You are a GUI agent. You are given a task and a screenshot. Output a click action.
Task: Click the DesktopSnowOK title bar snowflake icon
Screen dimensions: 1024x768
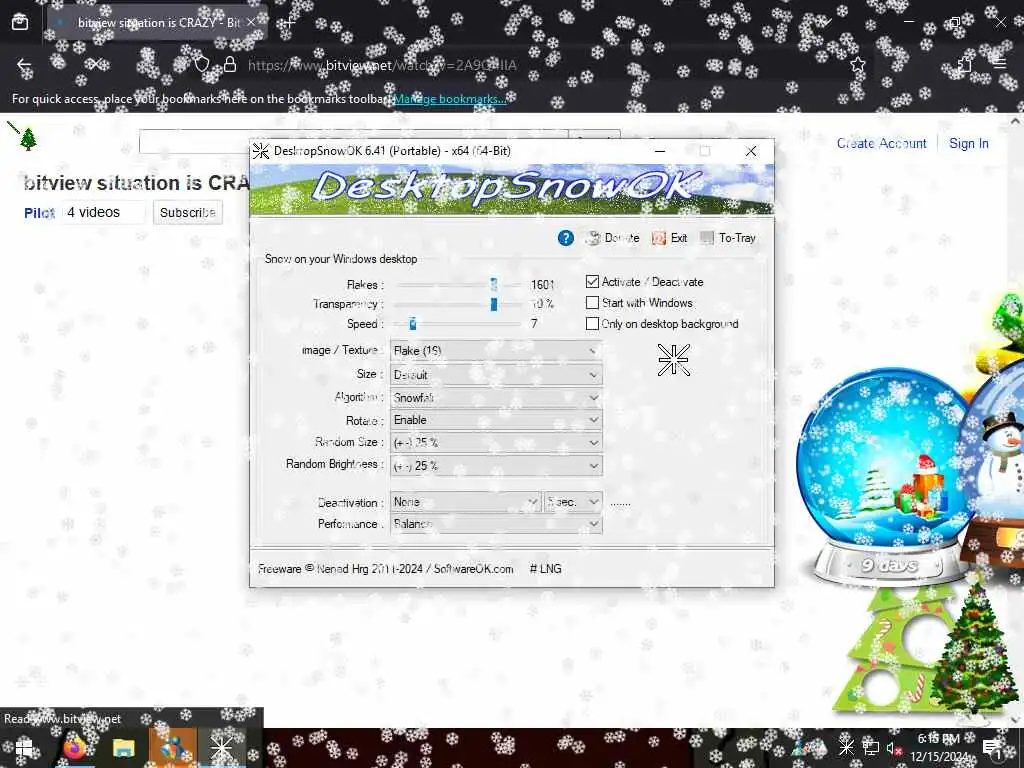[x=261, y=151]
